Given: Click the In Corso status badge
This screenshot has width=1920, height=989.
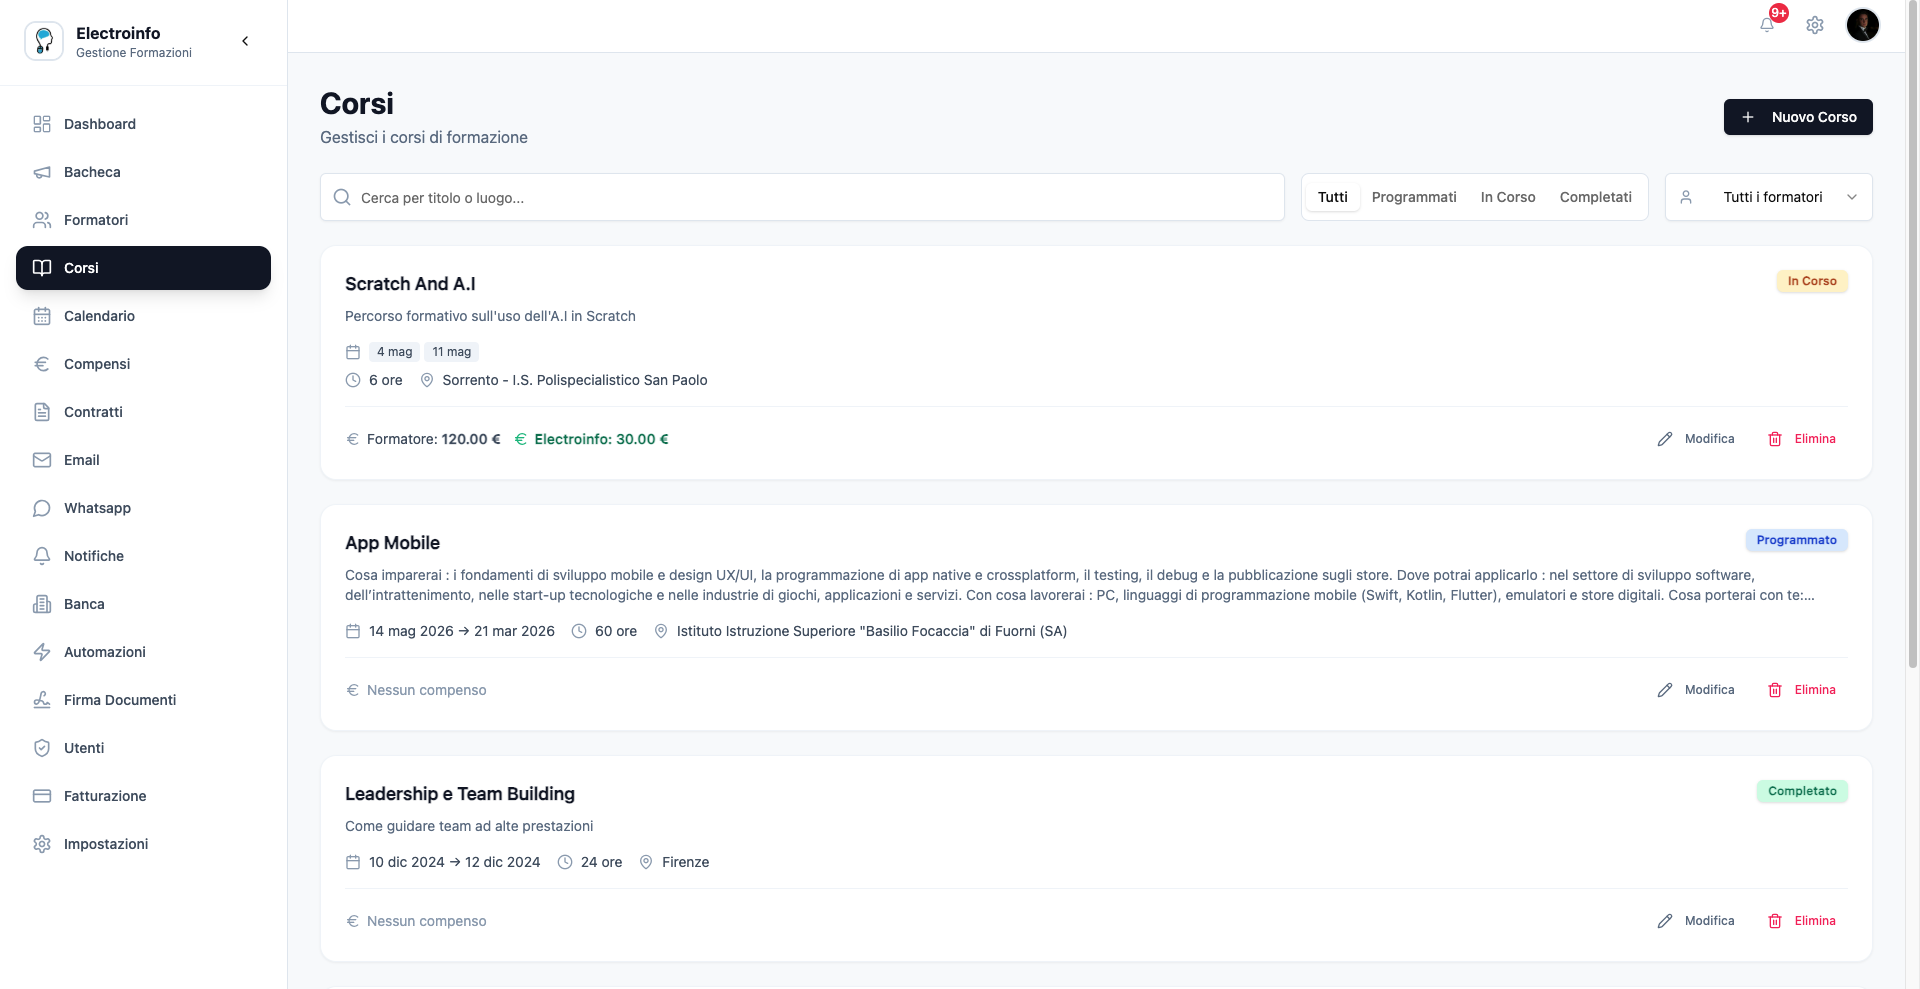Looking at the screenshot, I should click(x=1812, y=281).
